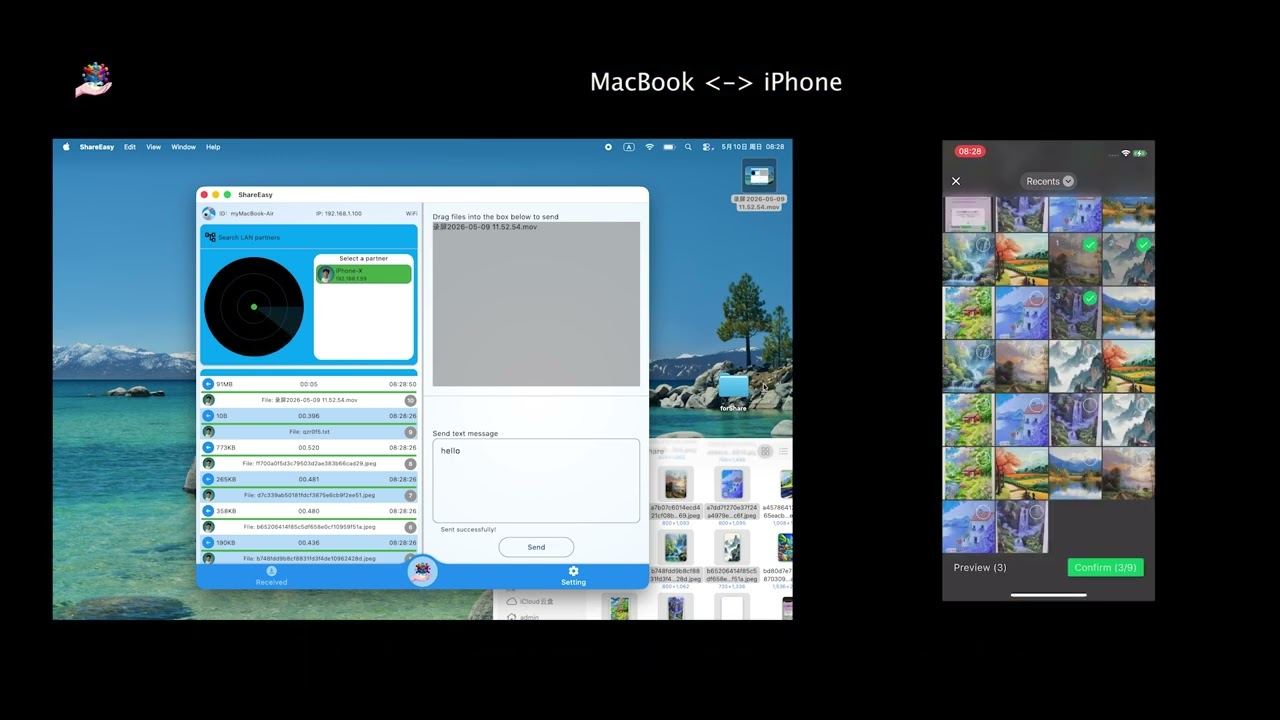Click the direction arrow on the 265KB row

point(208,479)
